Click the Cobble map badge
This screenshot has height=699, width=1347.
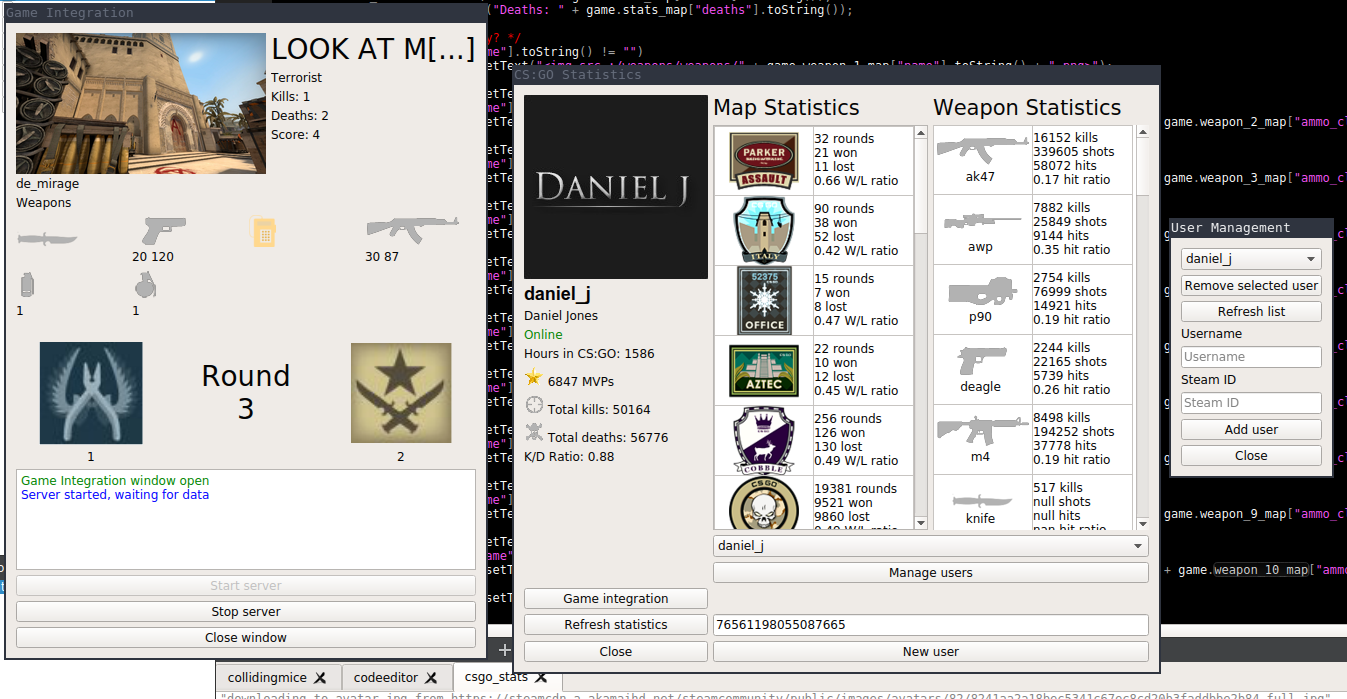[x=764, y=441]
